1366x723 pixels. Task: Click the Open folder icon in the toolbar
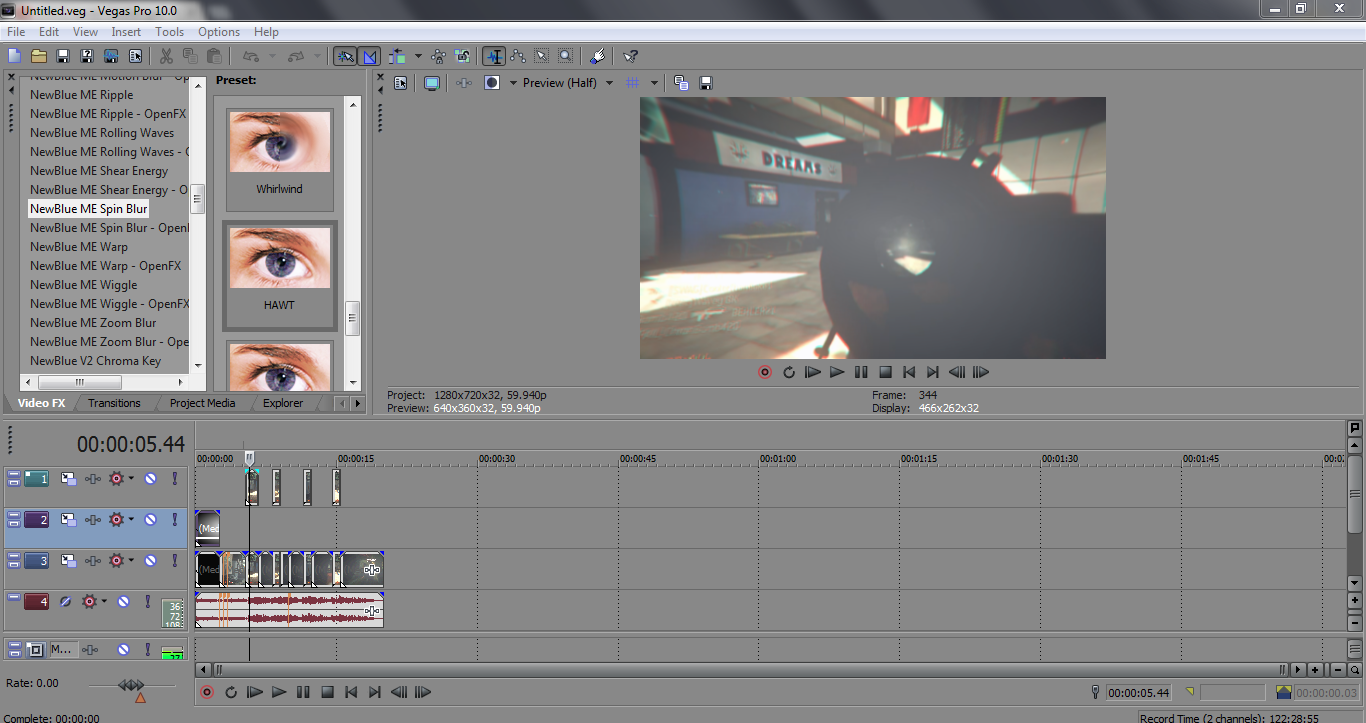pyautogui.click(x=39, y=56)
